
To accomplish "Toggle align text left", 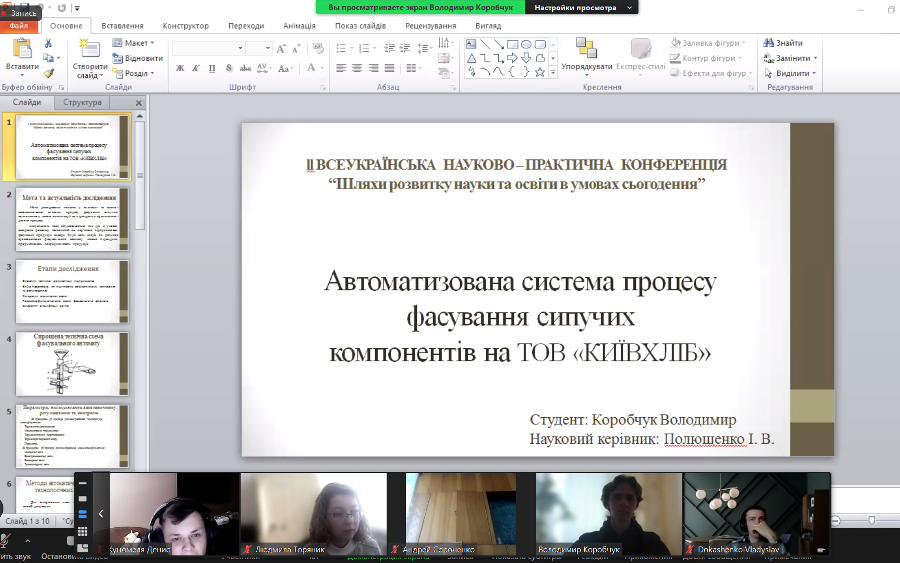I will click(x=341, y=68).
